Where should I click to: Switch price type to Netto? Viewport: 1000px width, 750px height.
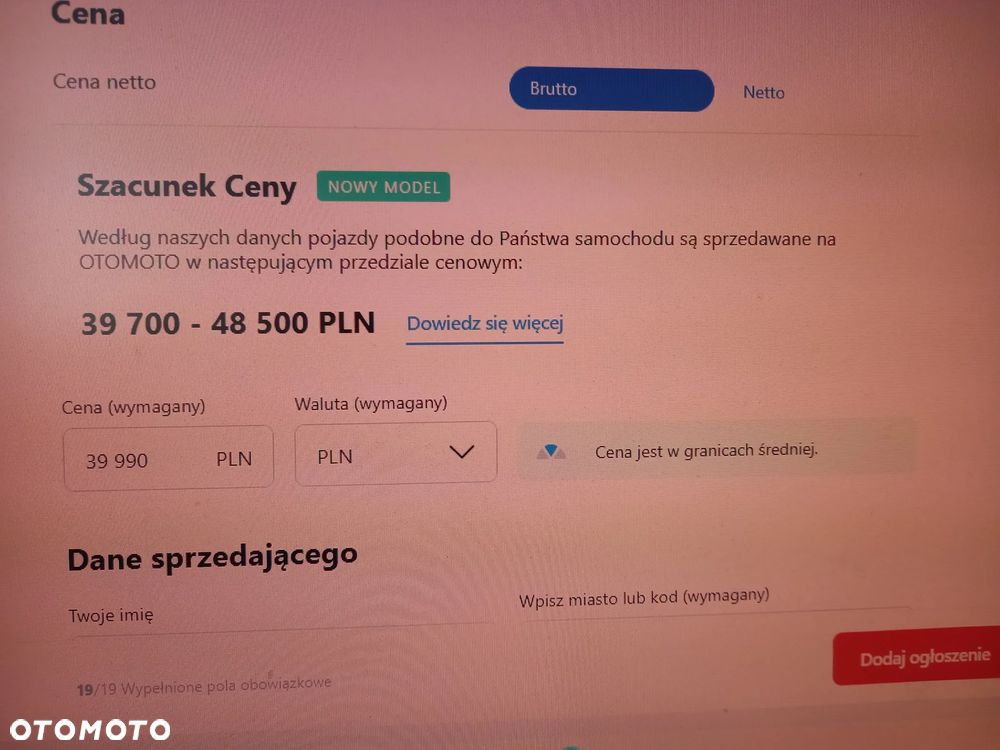(763, 92)
